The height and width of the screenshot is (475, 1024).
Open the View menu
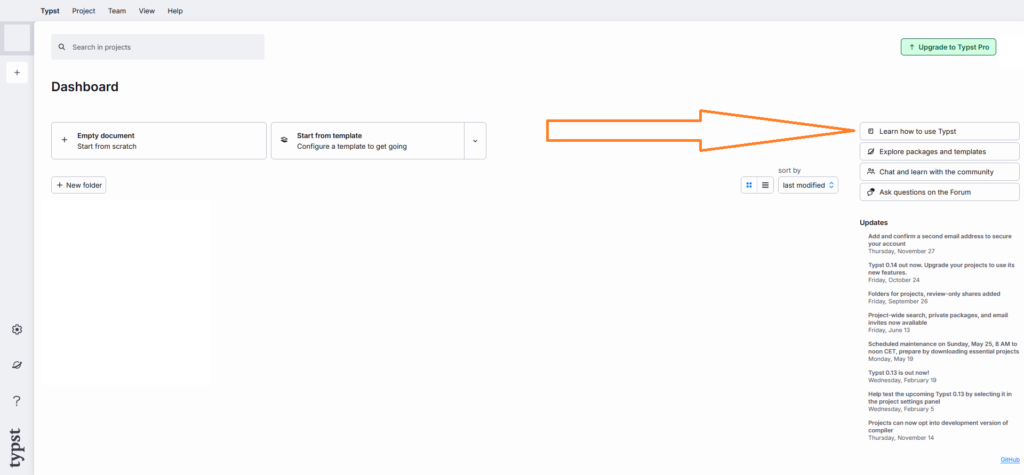tap(147, 10)
